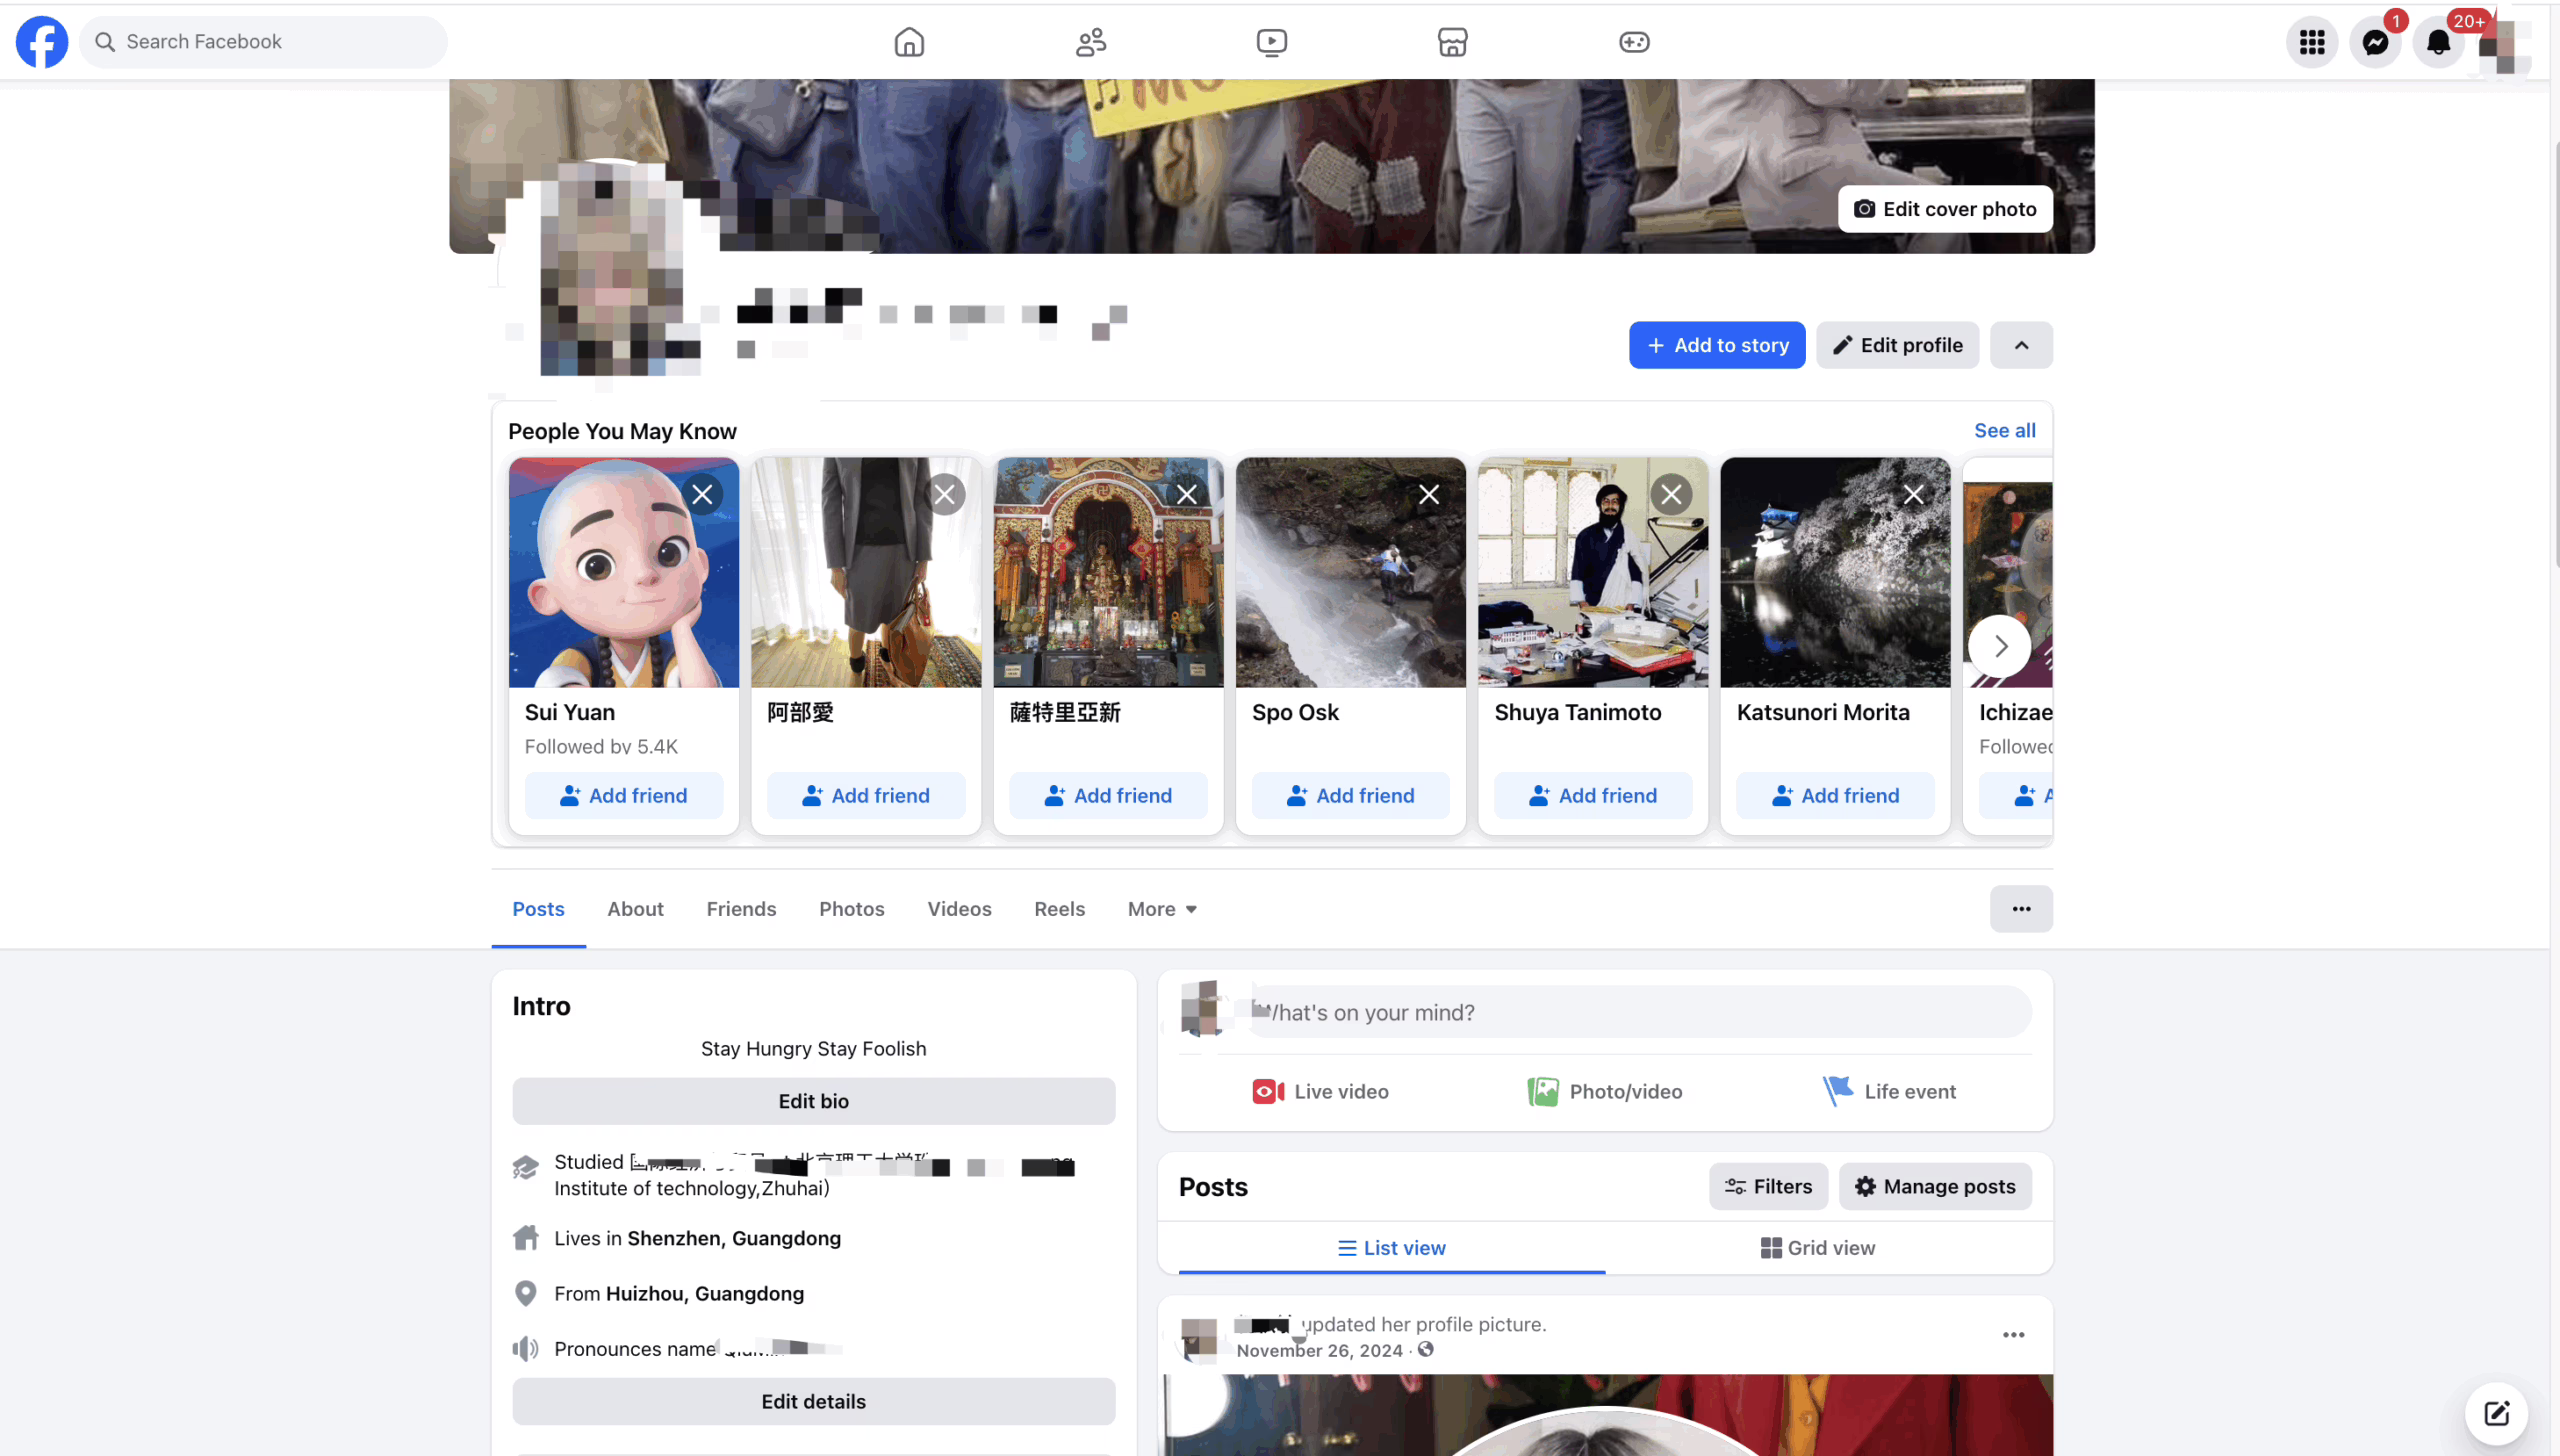
Task: Switch to the Photos tab
Action: (x=851, y=909)
